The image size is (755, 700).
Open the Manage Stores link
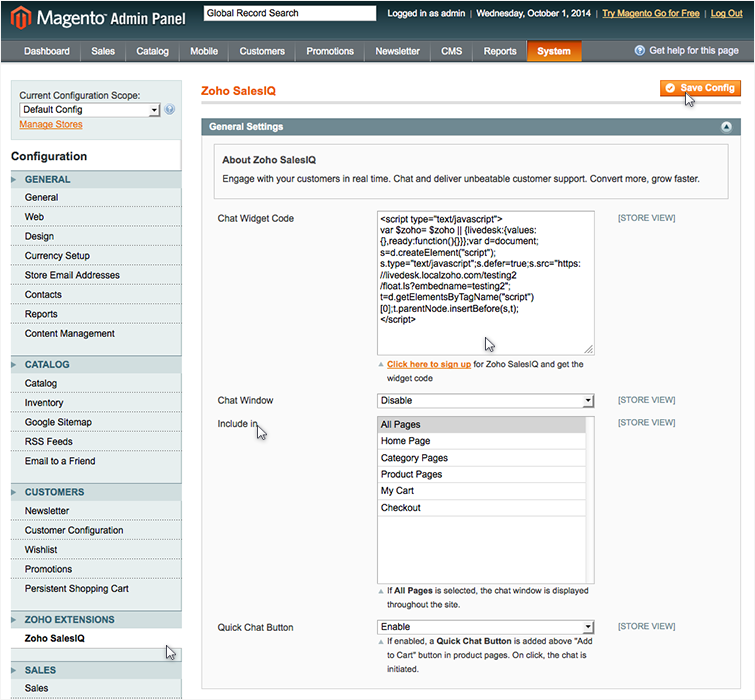click(51, 124)
